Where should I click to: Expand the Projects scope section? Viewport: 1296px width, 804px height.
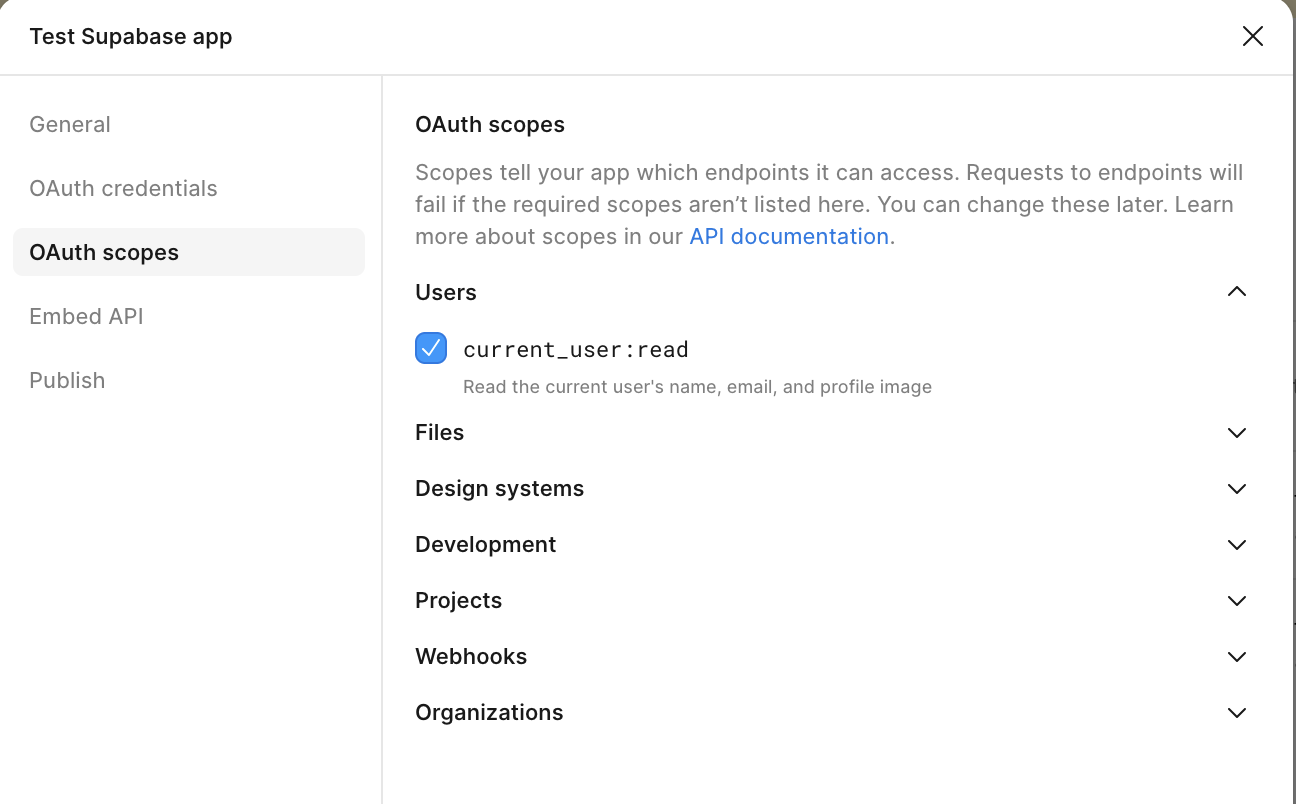coord(1237,601)
